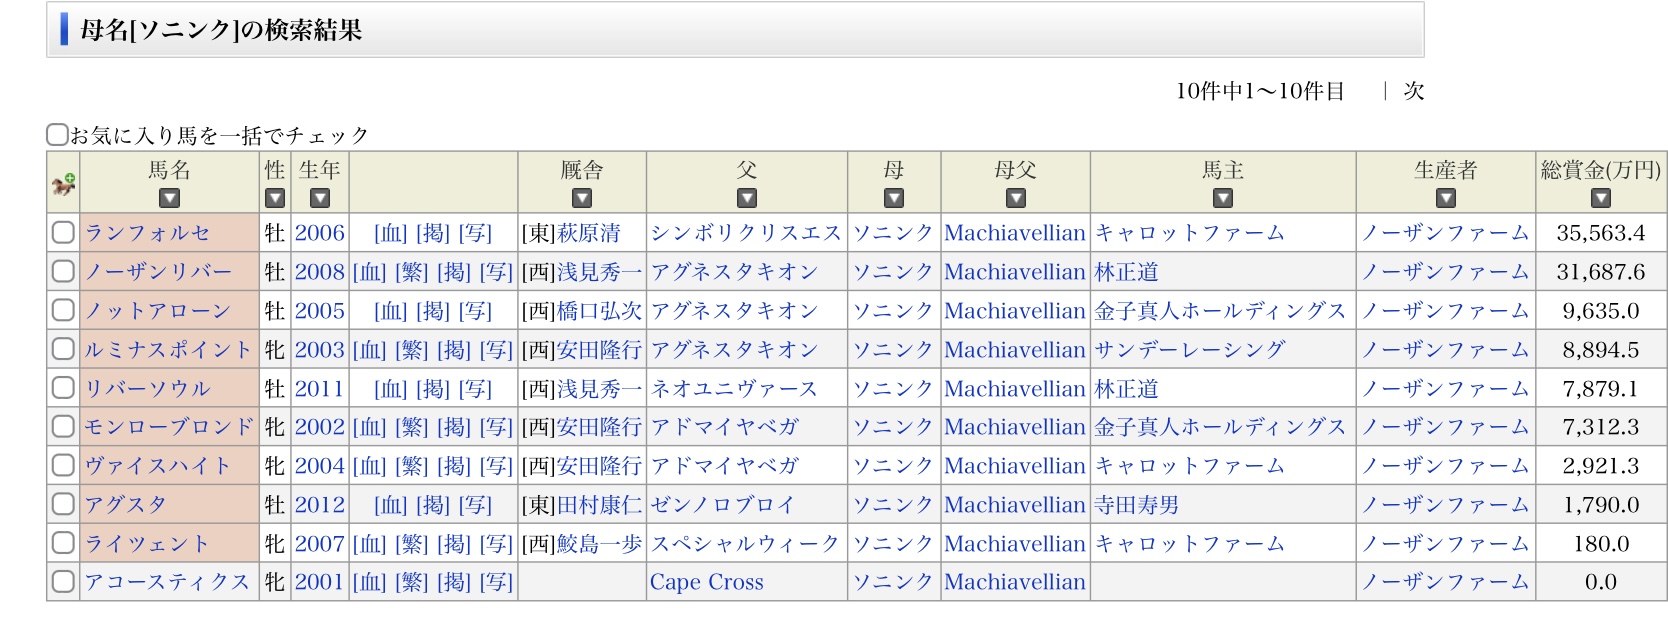The height and width of the screenshot is (624, 1668).
Task: Open horse page for ノットアローン
Action: (x=158, y=311)
